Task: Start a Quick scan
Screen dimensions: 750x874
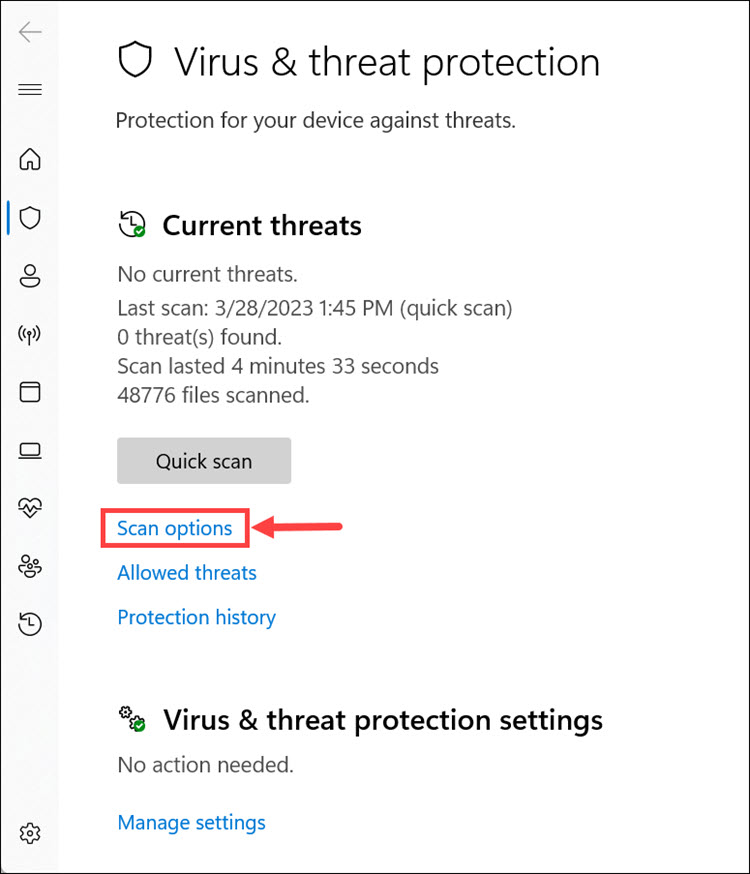Action: (203, 461)
